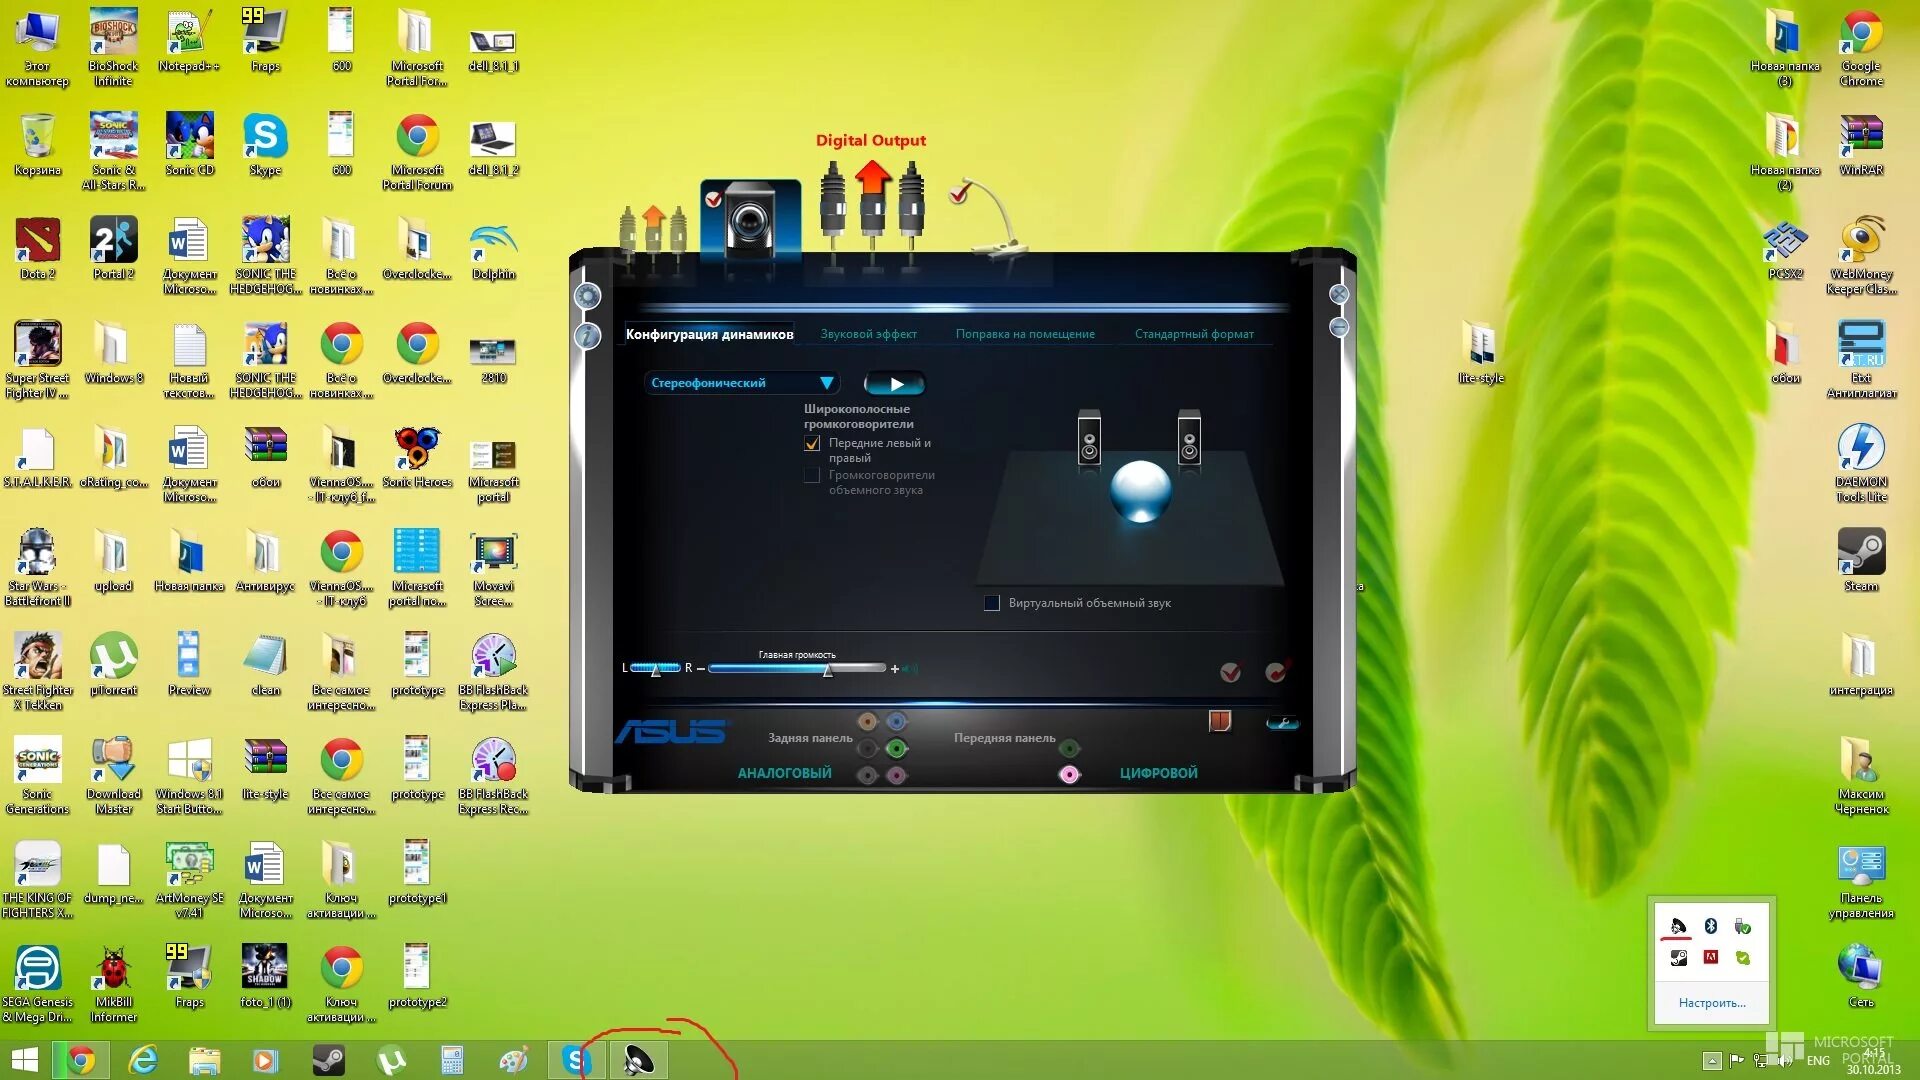Click the mute speaker icon beside volume
Screen dimensions: 1920x1080
[x=909, y=669]
